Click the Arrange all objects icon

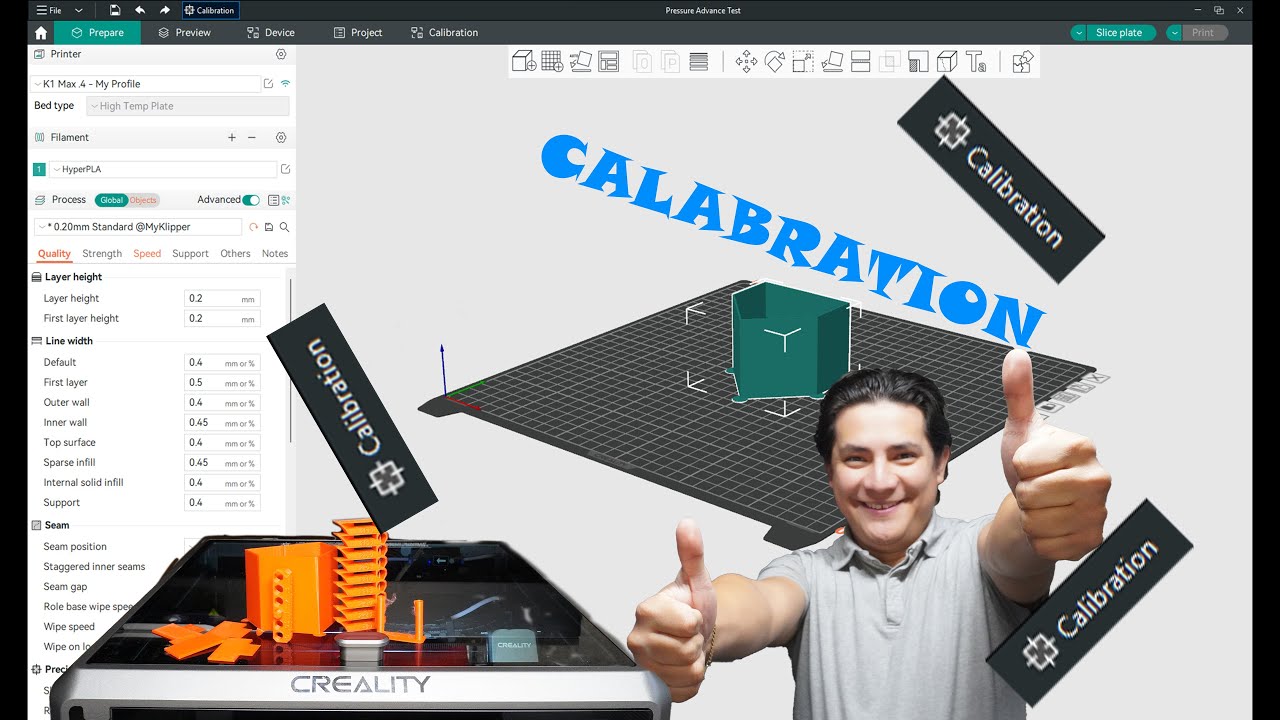tap(609, 61)
